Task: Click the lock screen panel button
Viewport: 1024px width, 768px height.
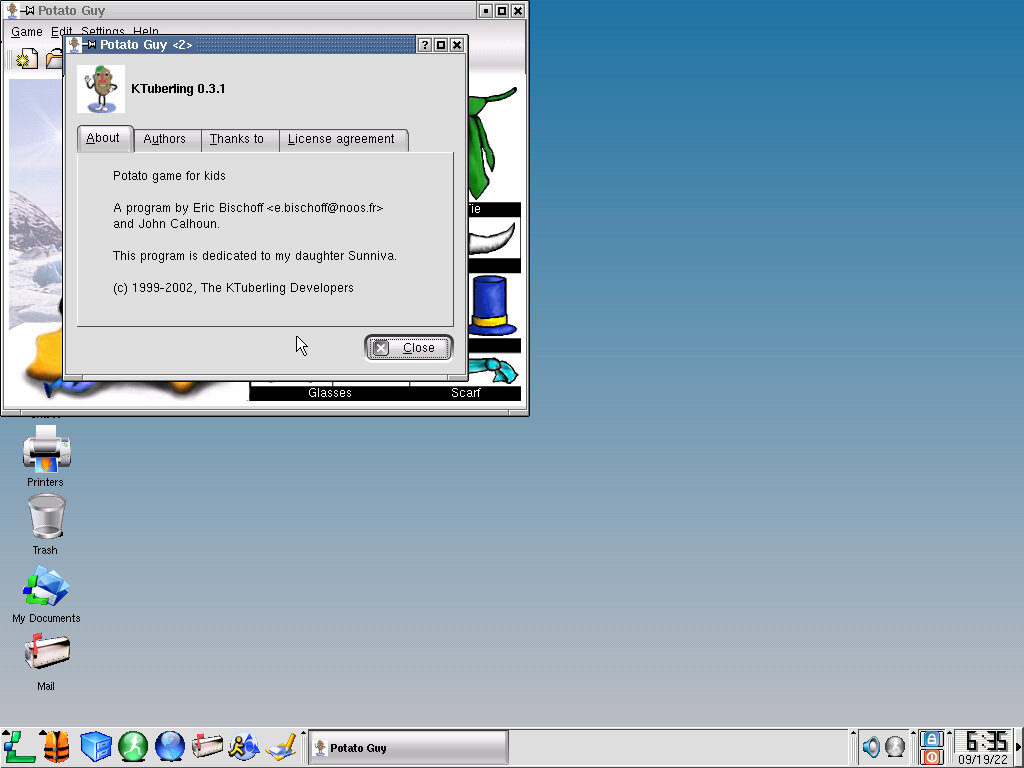Action: click(931, 739)
